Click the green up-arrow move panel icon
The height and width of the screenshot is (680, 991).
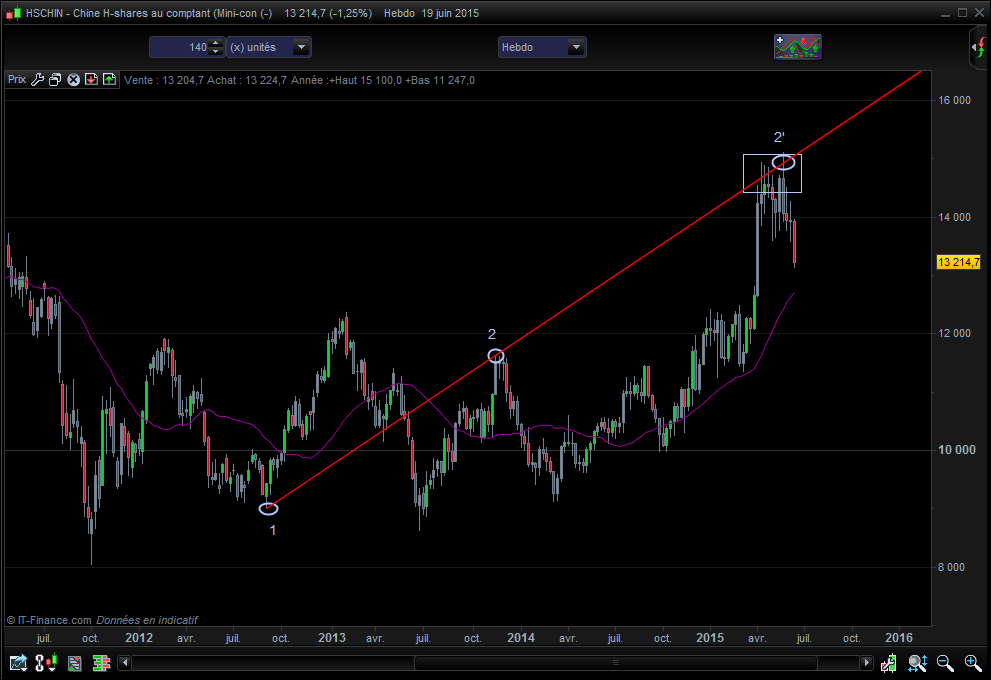coord(109,80)
